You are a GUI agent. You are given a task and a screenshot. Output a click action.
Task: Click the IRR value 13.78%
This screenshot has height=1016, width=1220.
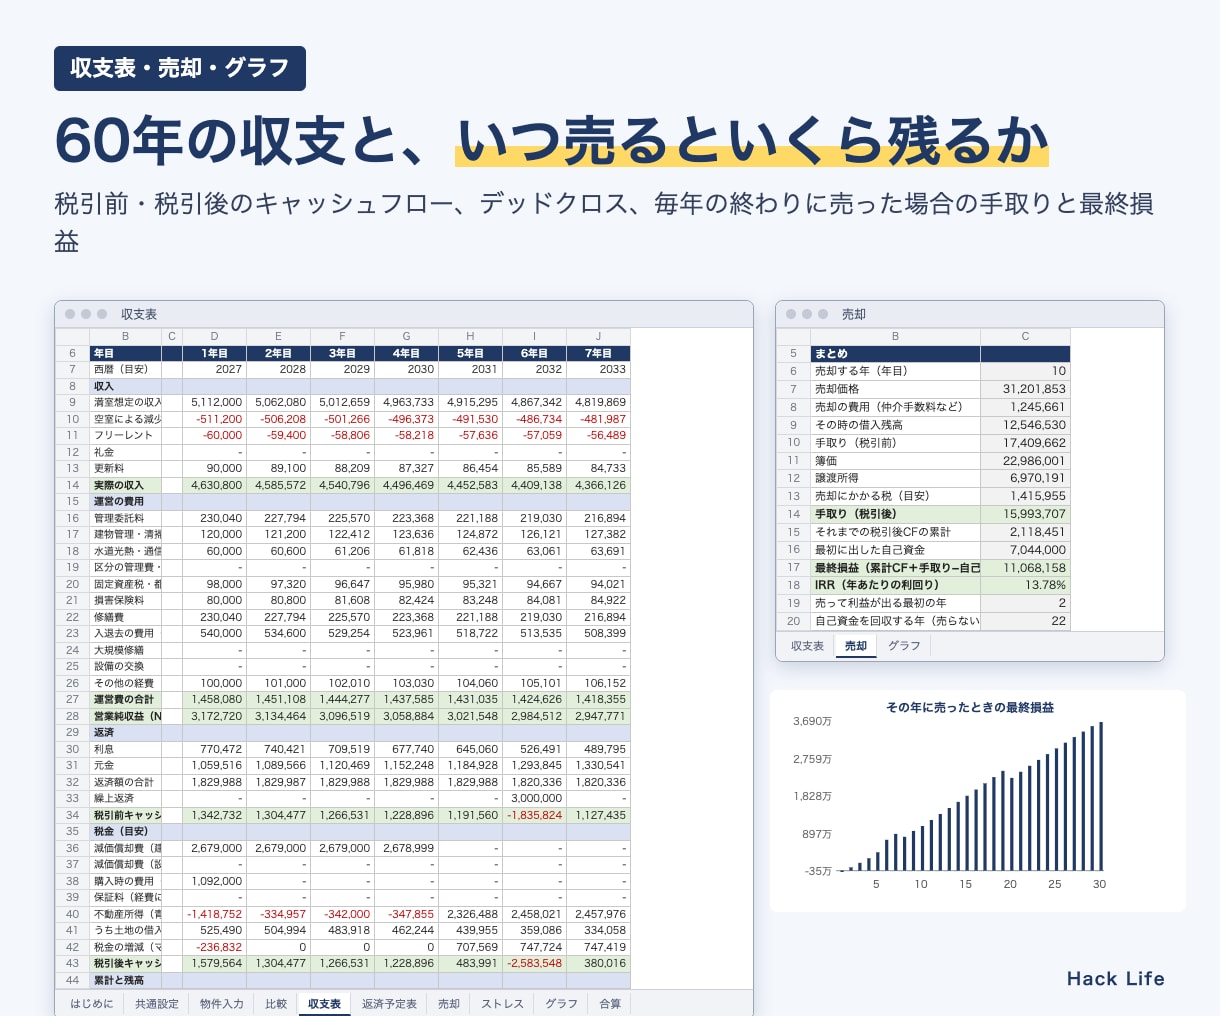tap(1025, 585)
